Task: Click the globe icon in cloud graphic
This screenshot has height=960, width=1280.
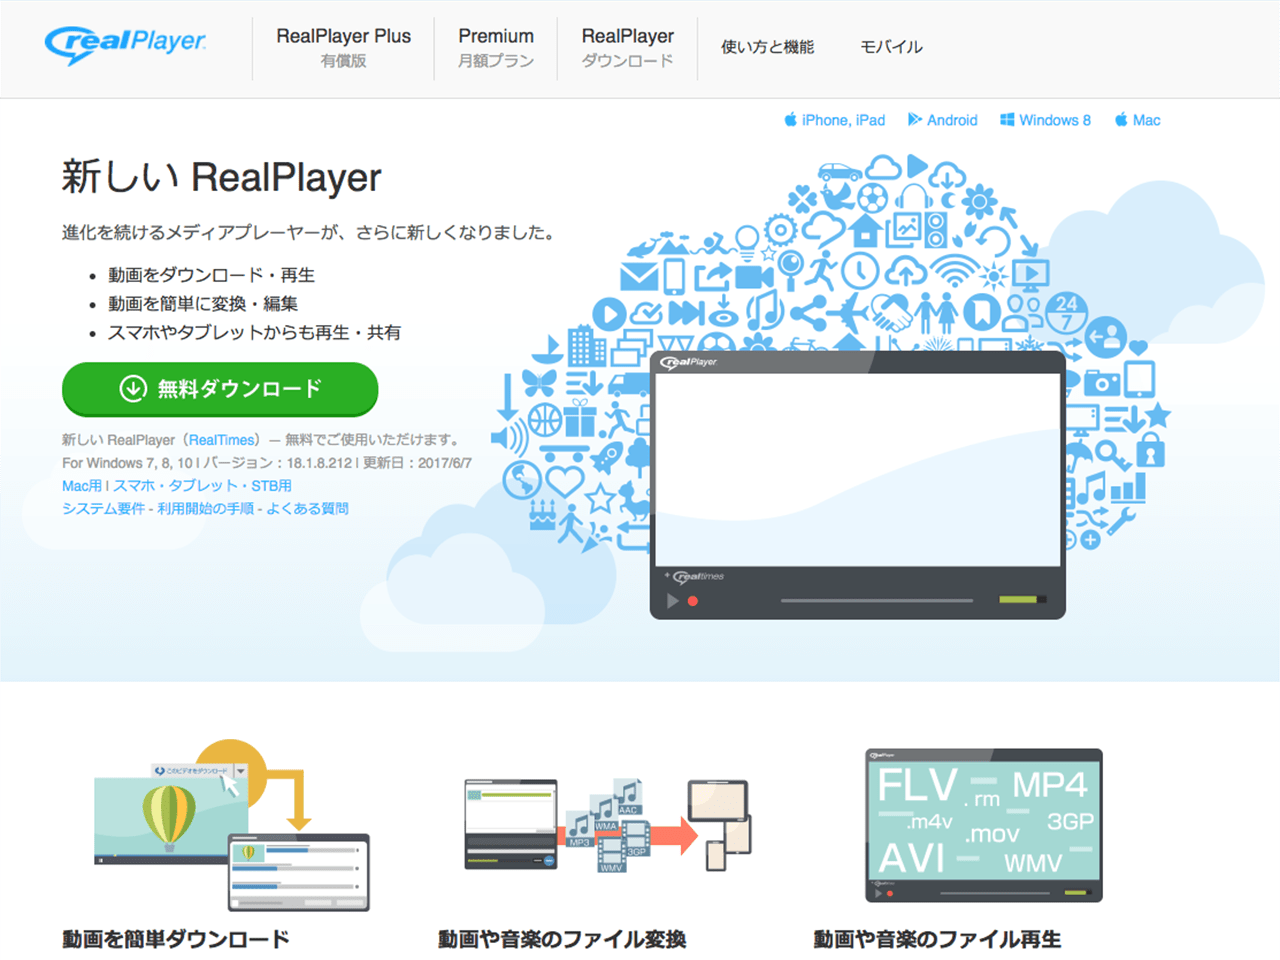Action: click(522, 480)
